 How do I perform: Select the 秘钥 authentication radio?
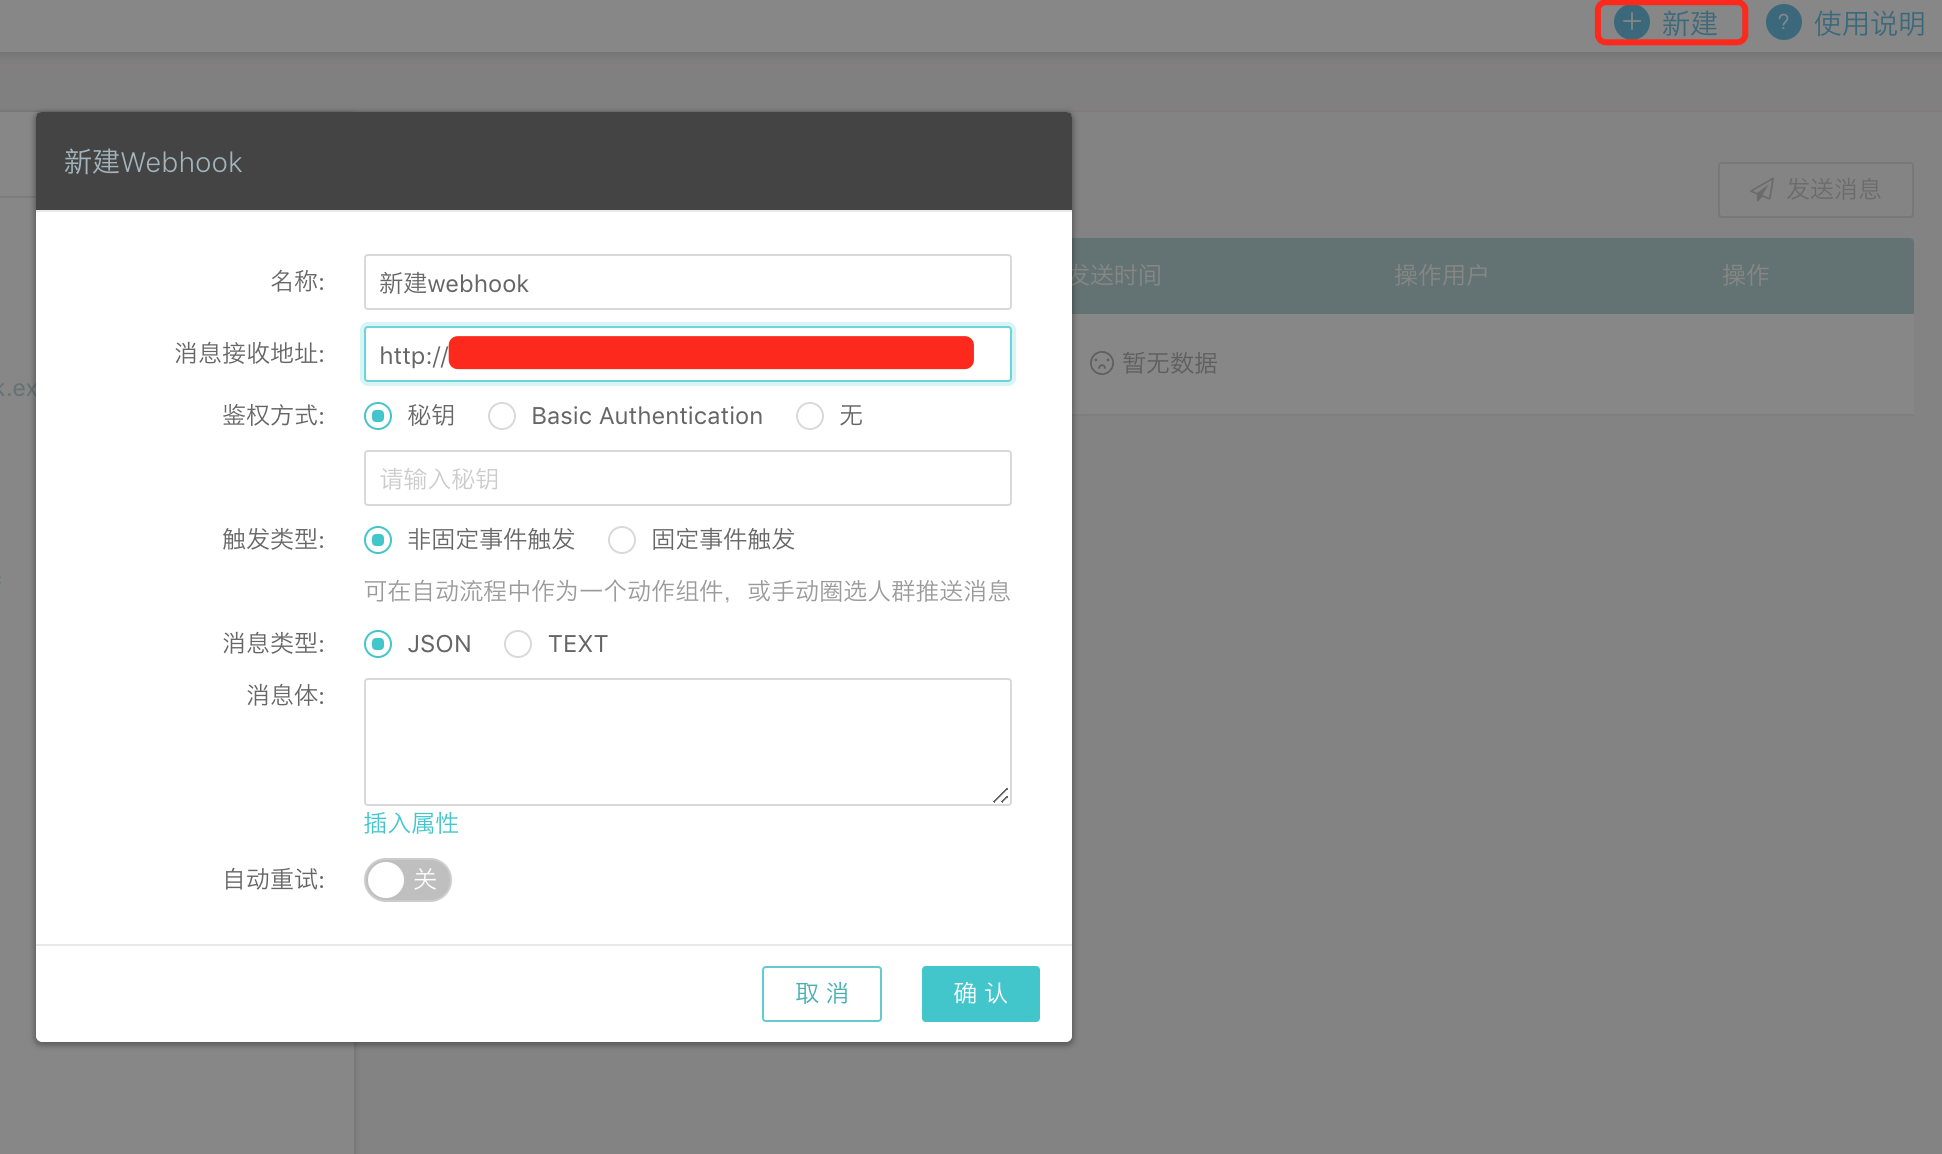(378, 416)
